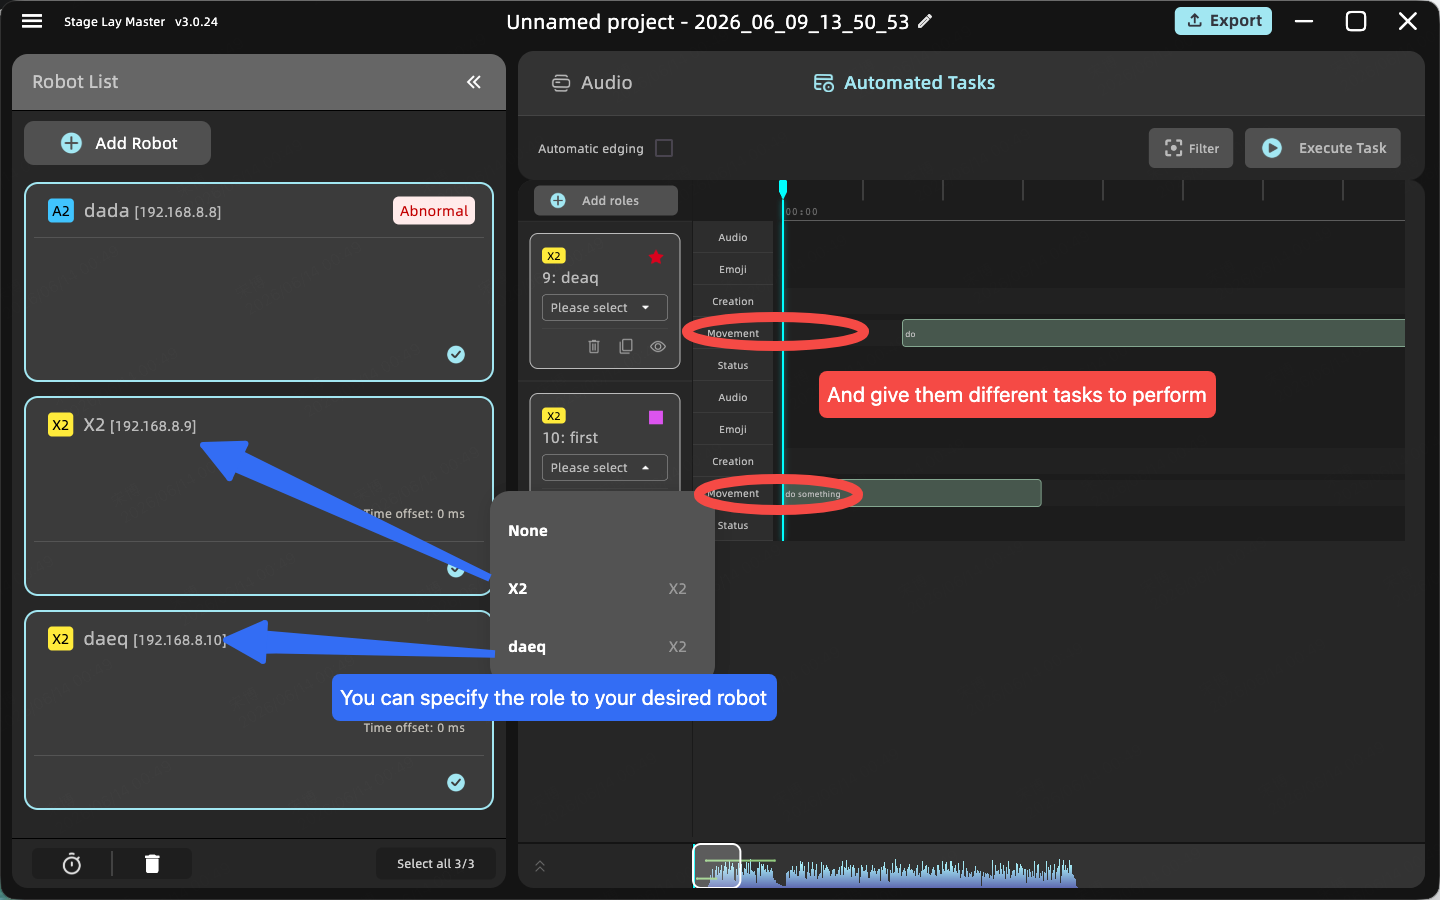
Task: Run the Execute Task button
Action: [x=1323, y=148]
